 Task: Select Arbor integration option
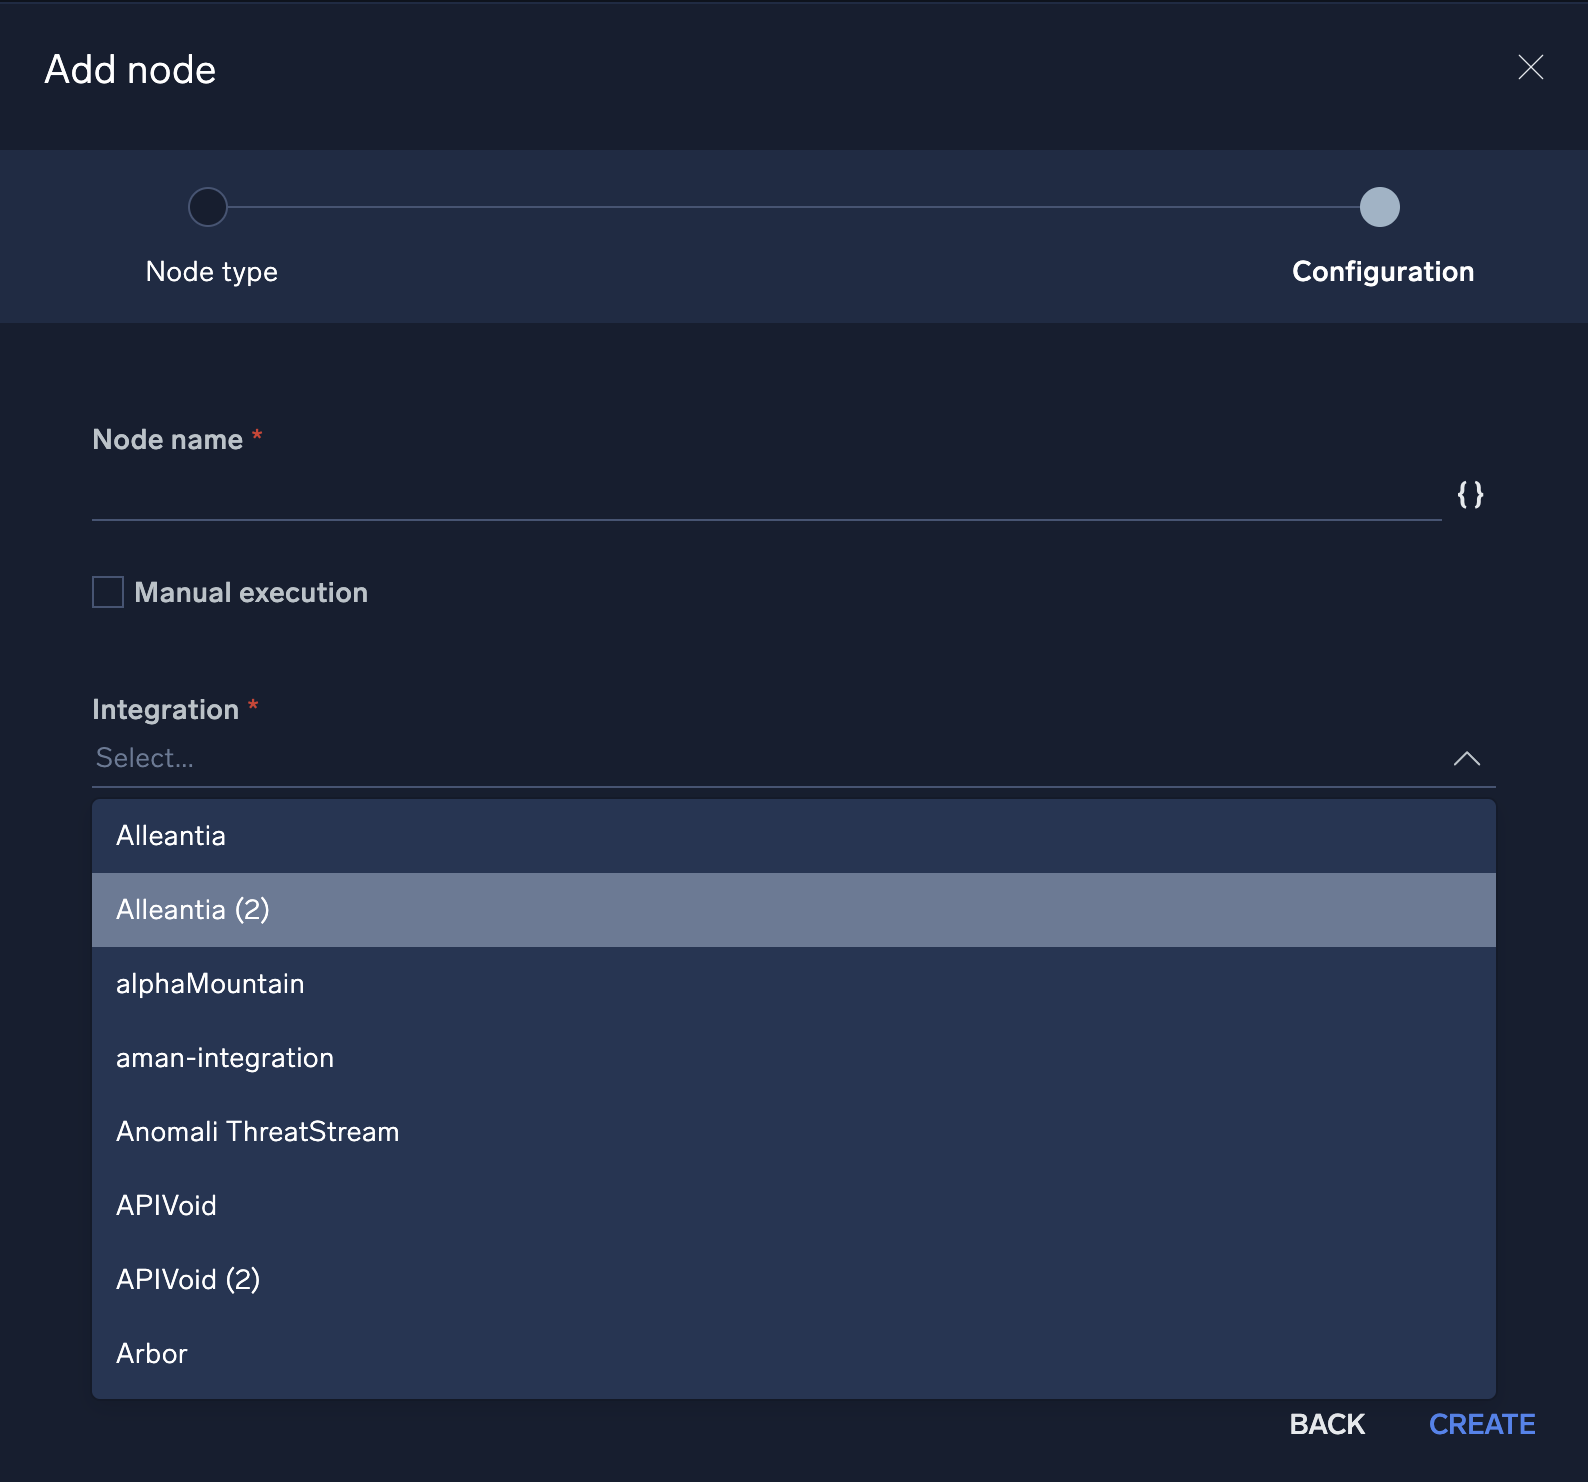[152, 1354]
